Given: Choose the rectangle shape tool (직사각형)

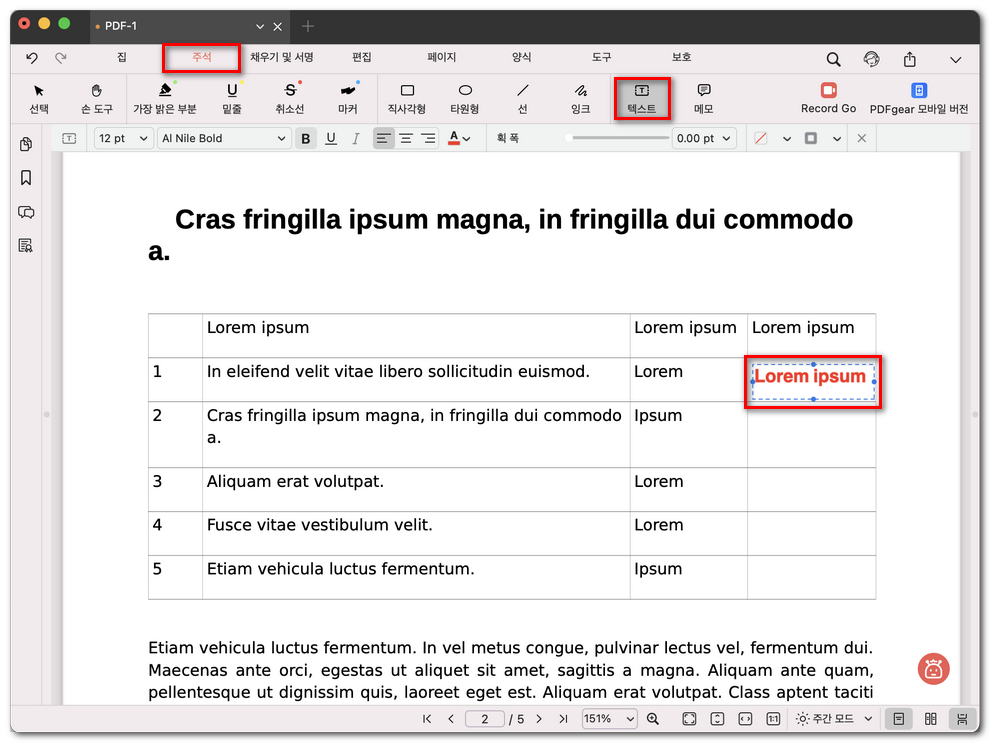Looking at the screenshot, I should [407, 98].
